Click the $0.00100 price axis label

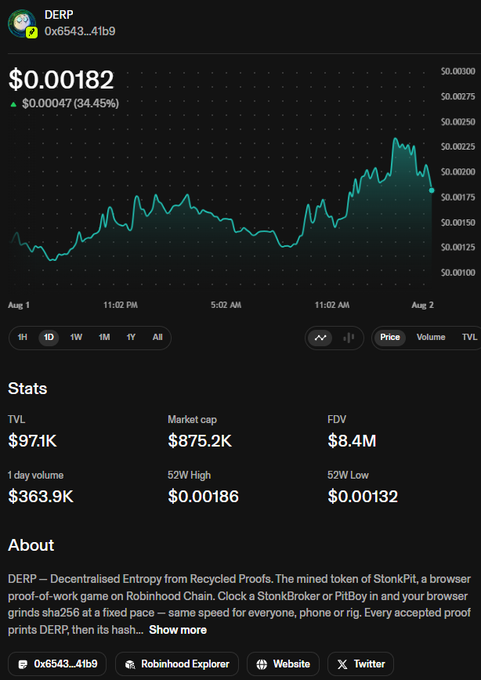coord(458,273)
